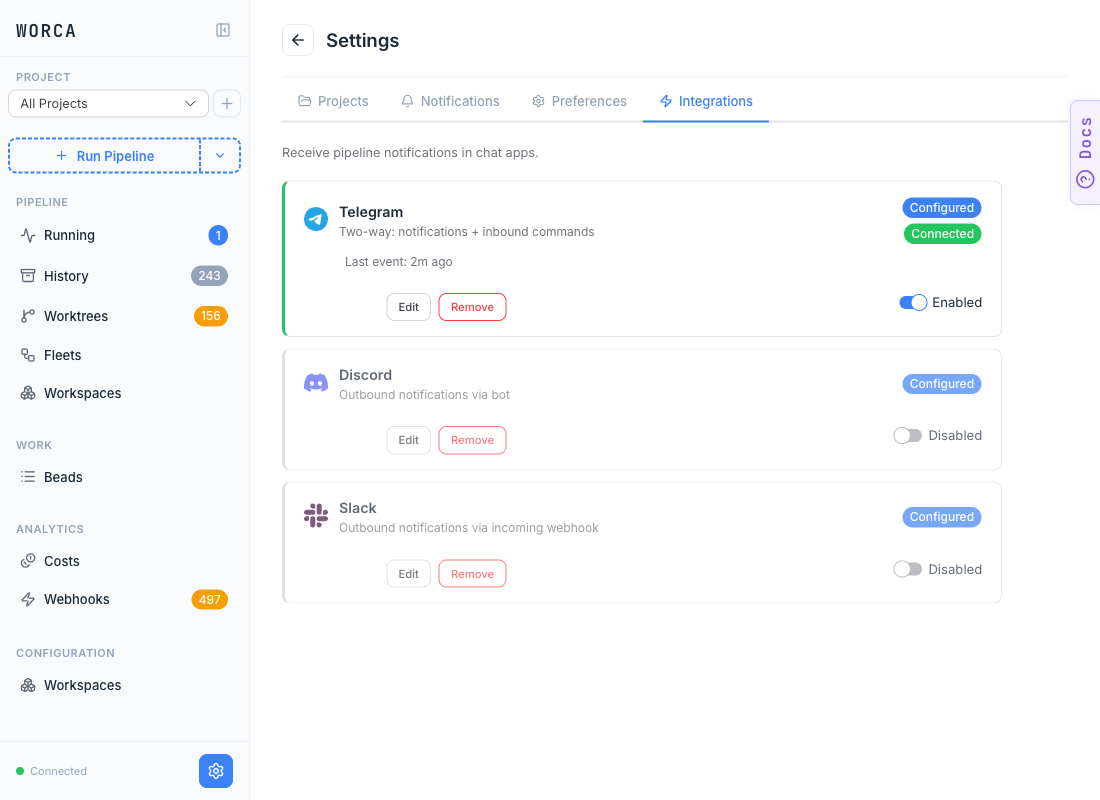Click the Discord logo icon
Viewport: 1100px width, 800px height.
tap(316, 382)
